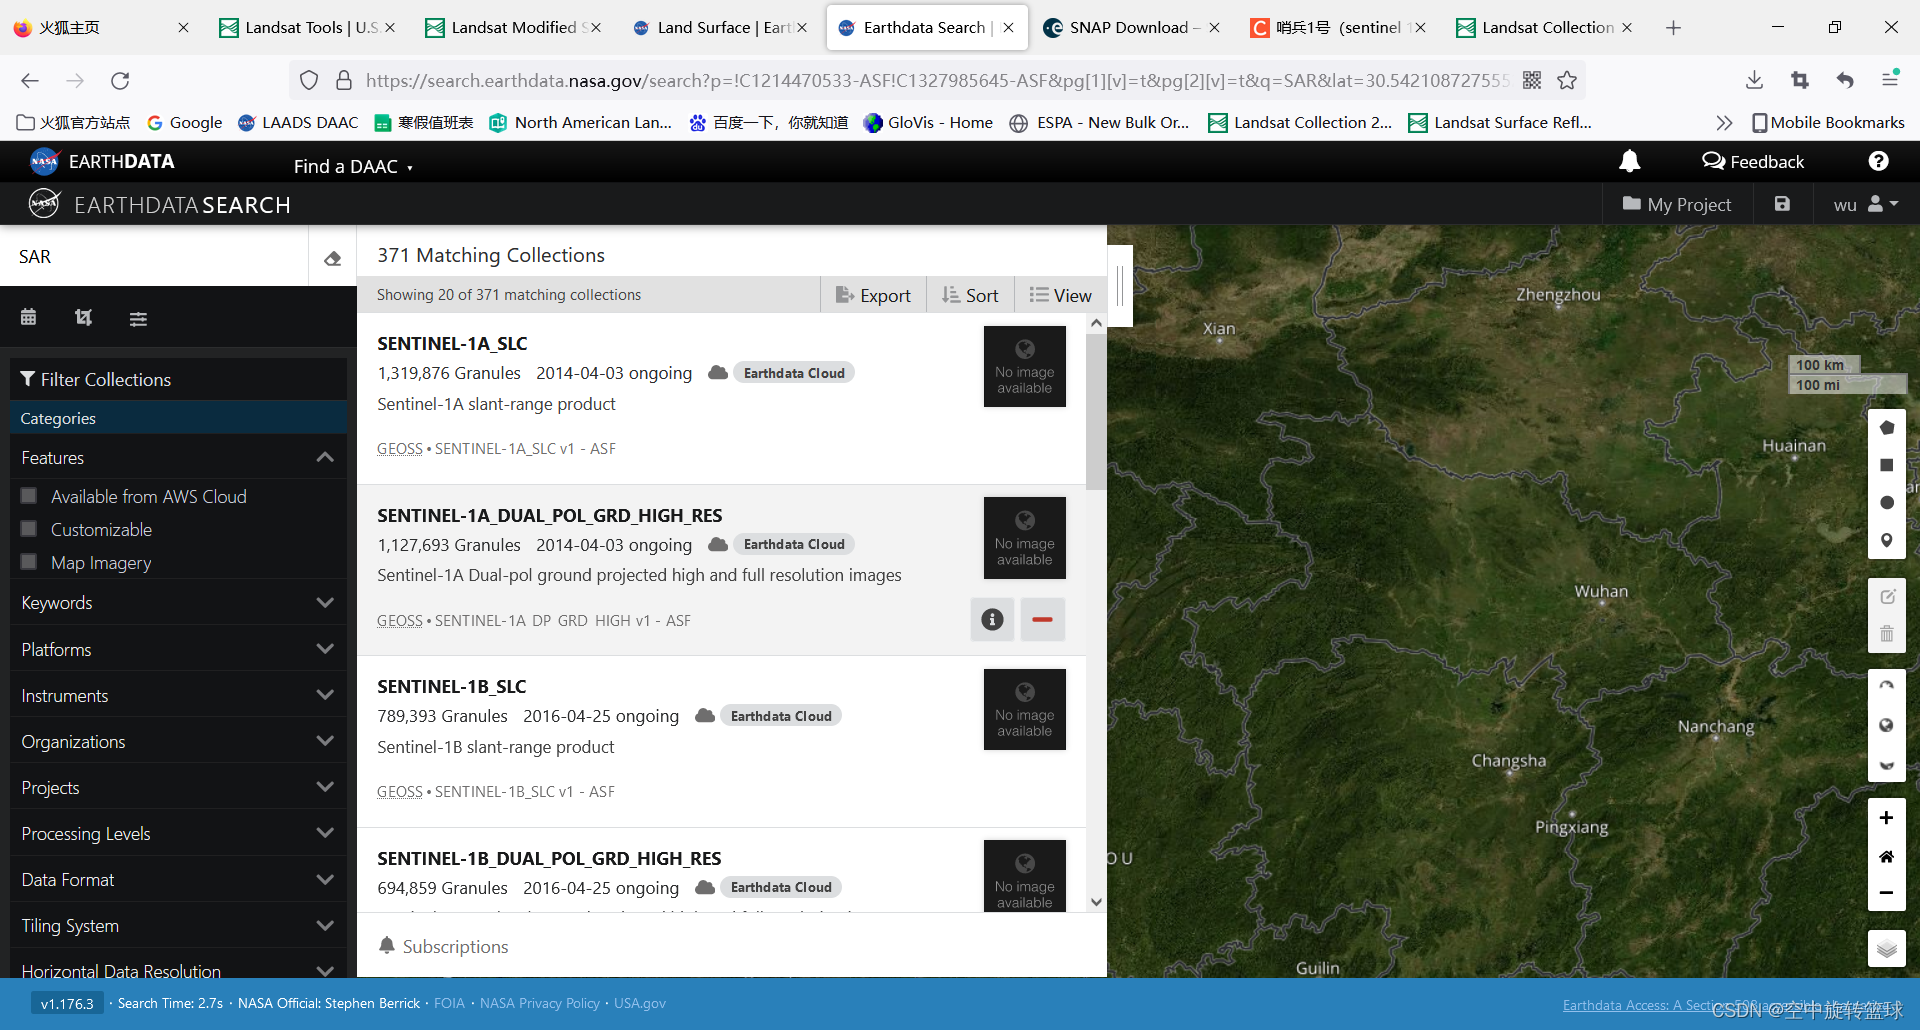The height and width of the screenshot is (1030, 1920).
Task: Open advanced search sliders icon
Action: tap(138, 318)
